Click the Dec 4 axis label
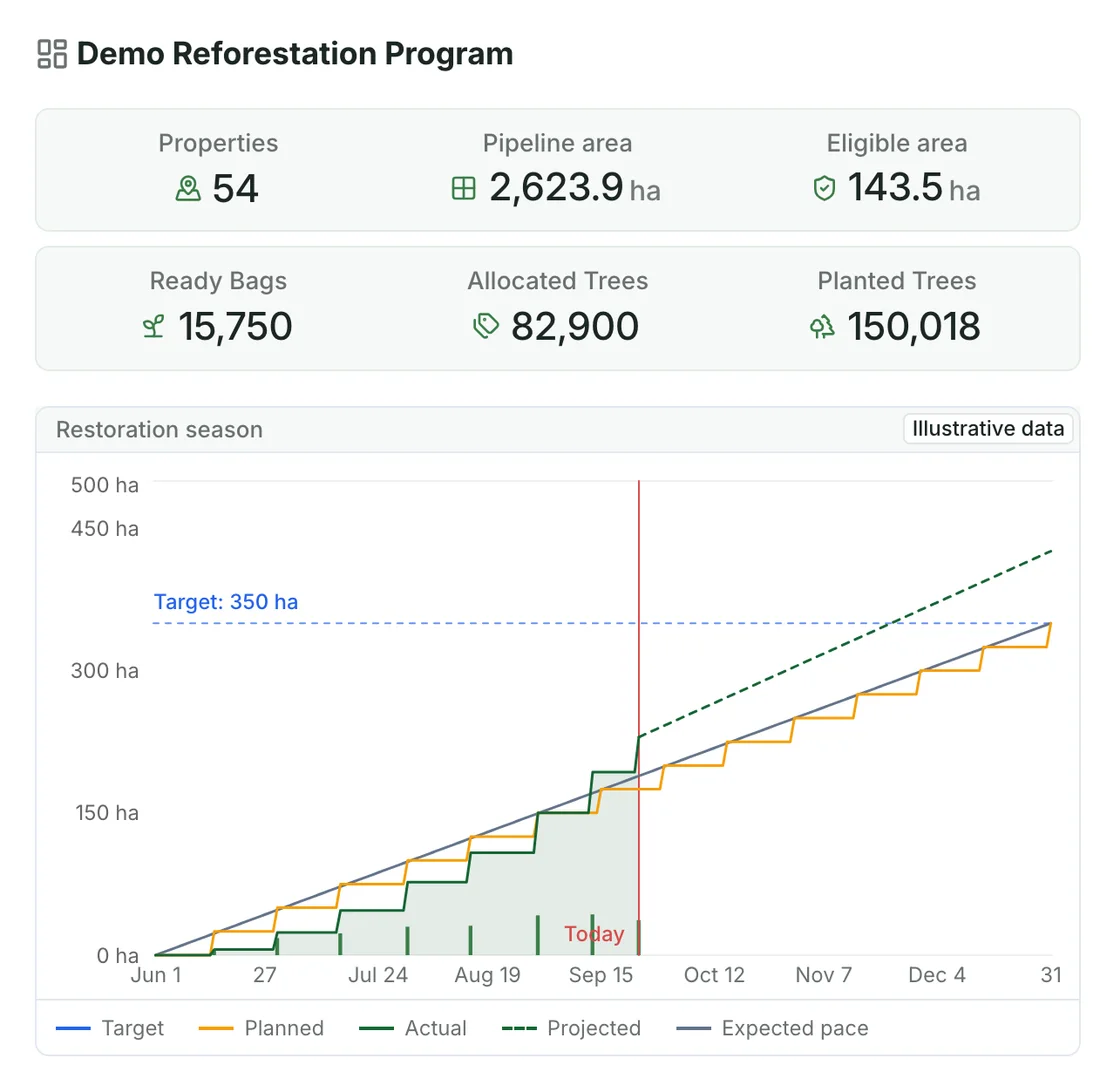 [x=937, y=975]
